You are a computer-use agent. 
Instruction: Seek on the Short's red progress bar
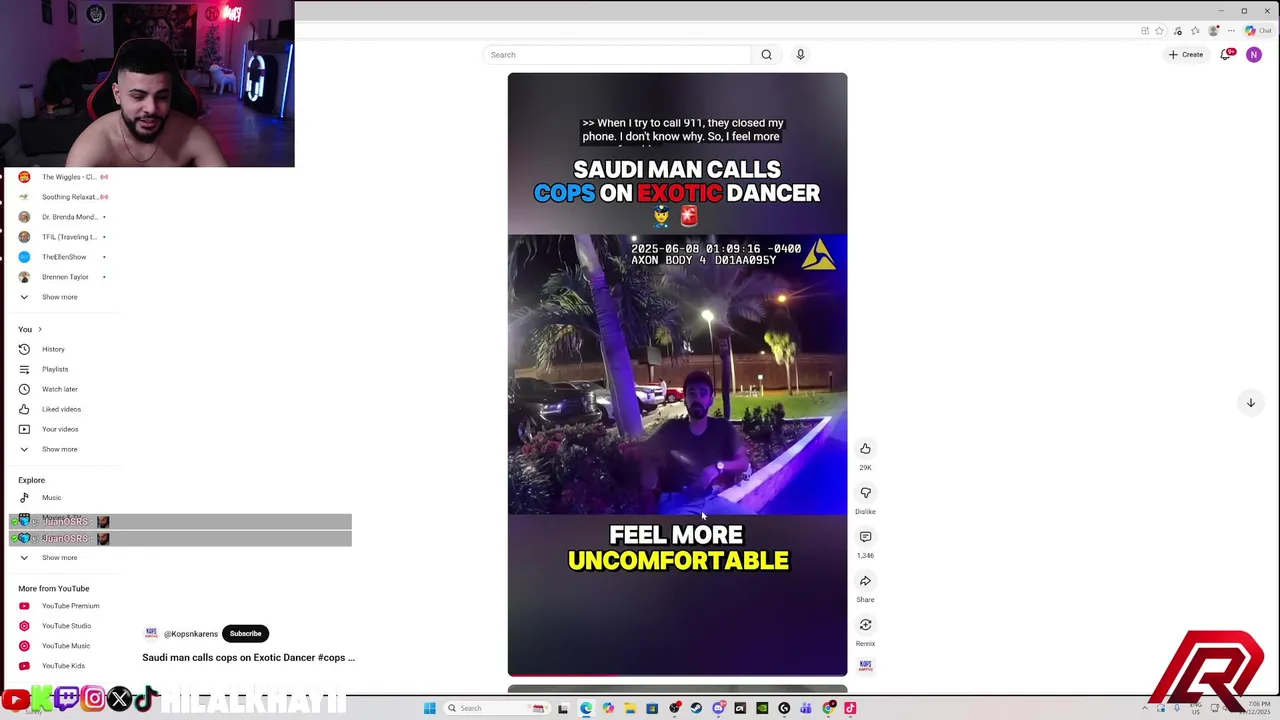[677, 675]
